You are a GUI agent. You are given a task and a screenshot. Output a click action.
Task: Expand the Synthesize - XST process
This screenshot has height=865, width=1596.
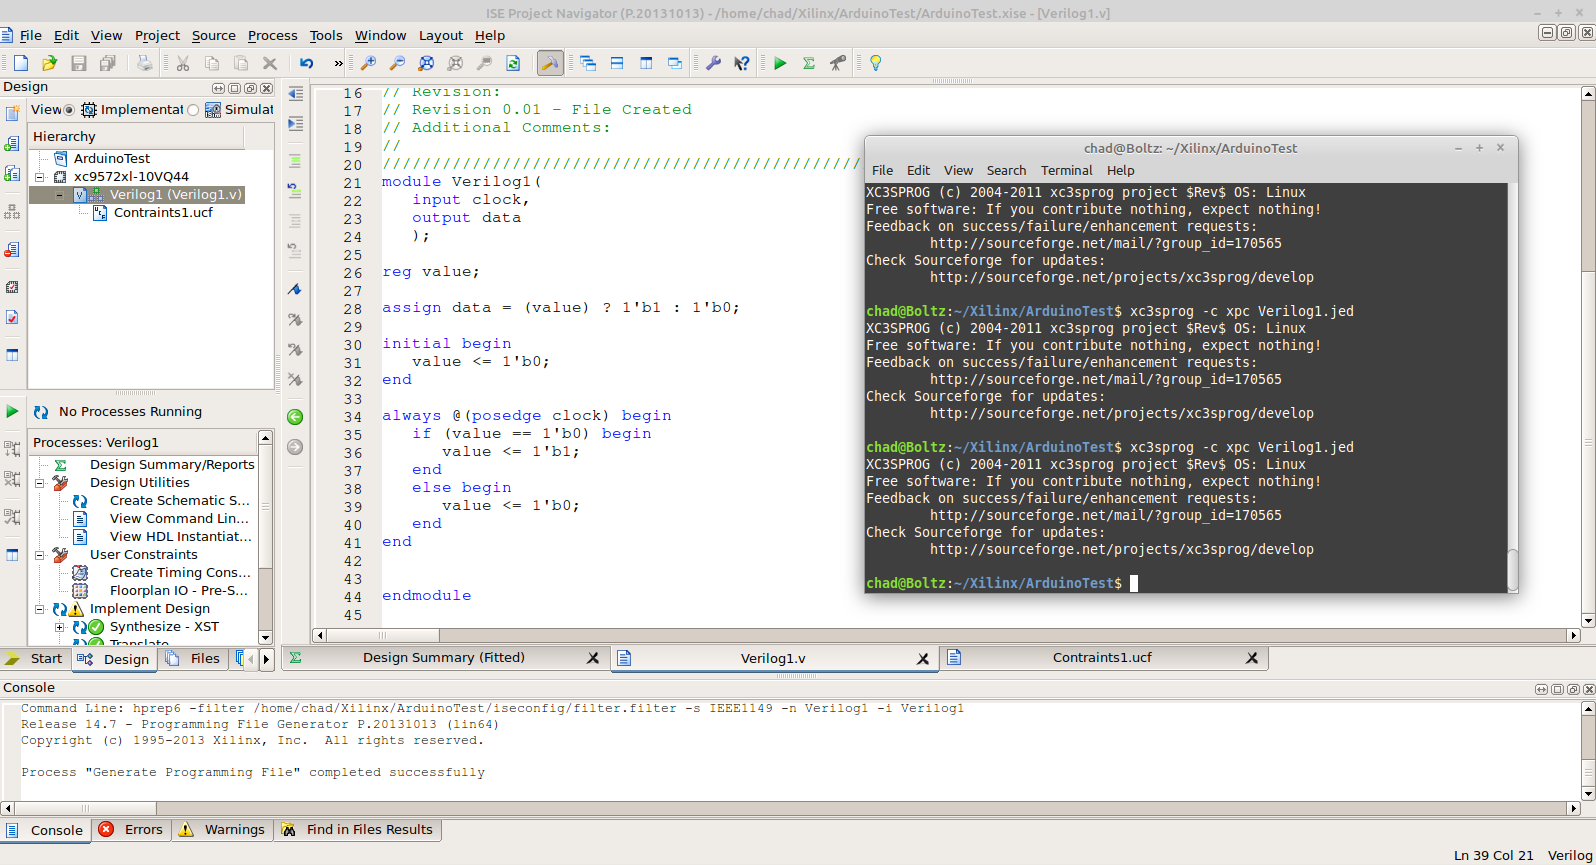(59, 627)
